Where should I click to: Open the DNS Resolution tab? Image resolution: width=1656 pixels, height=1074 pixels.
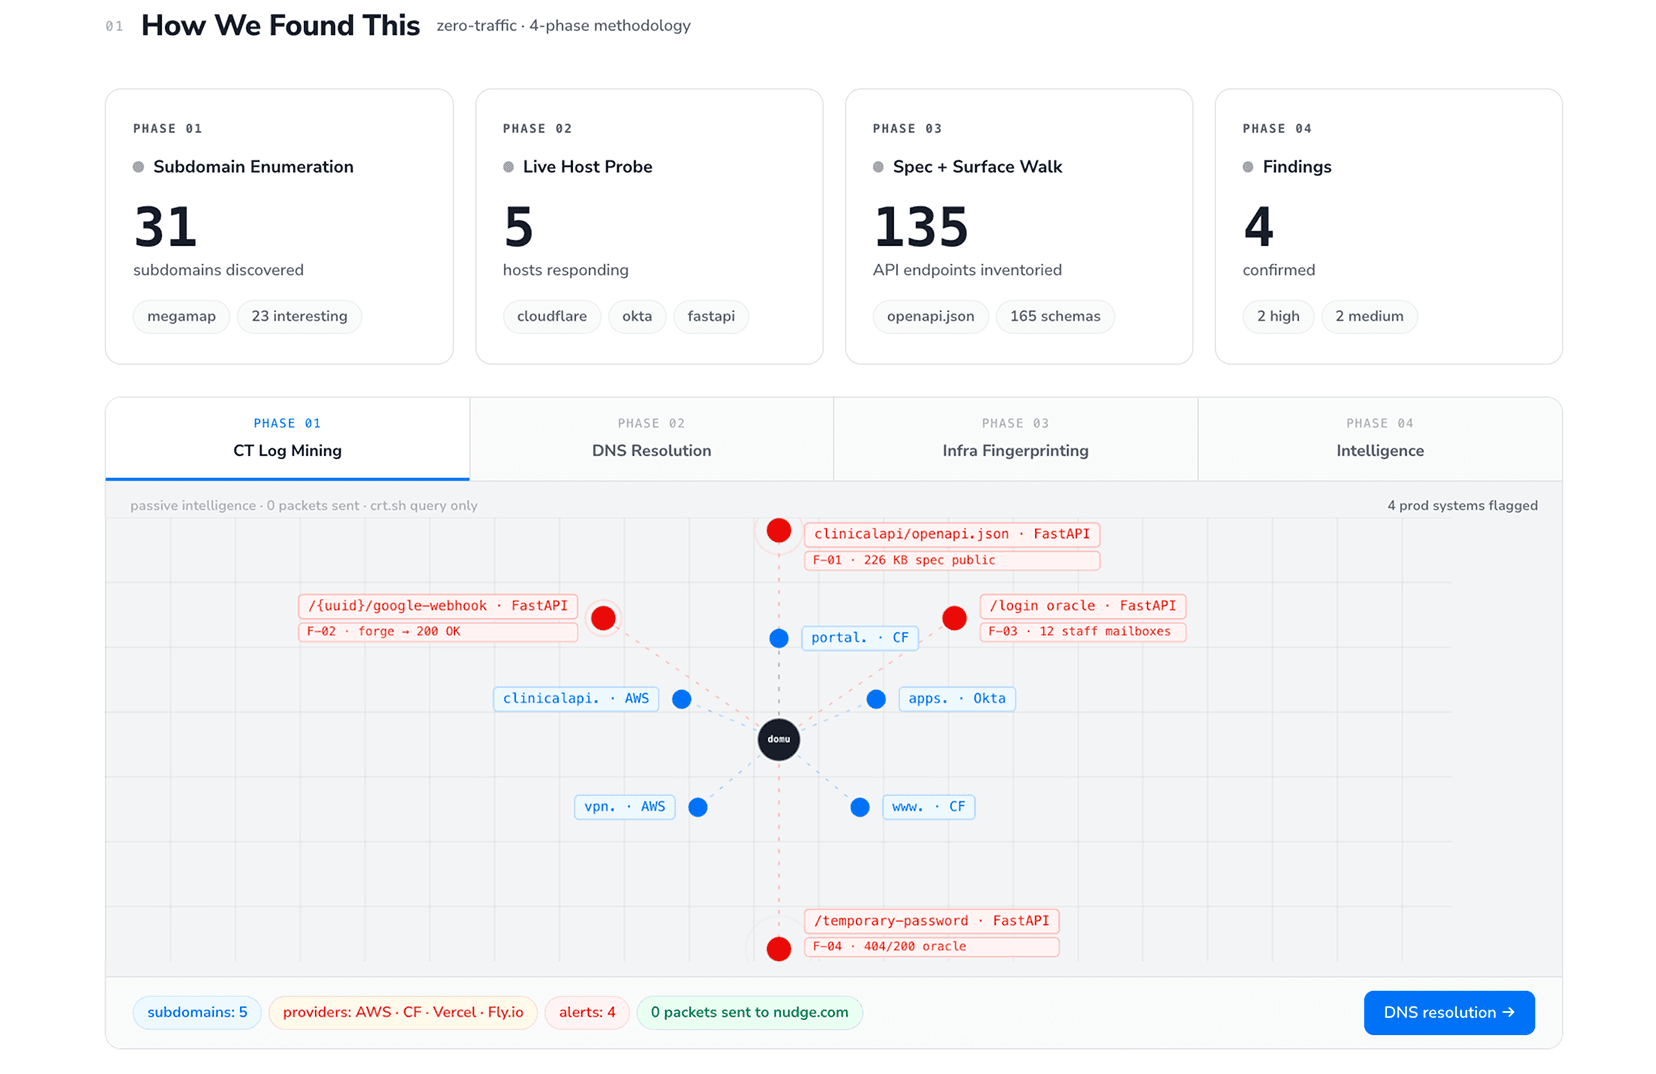(x=651, y=439)
